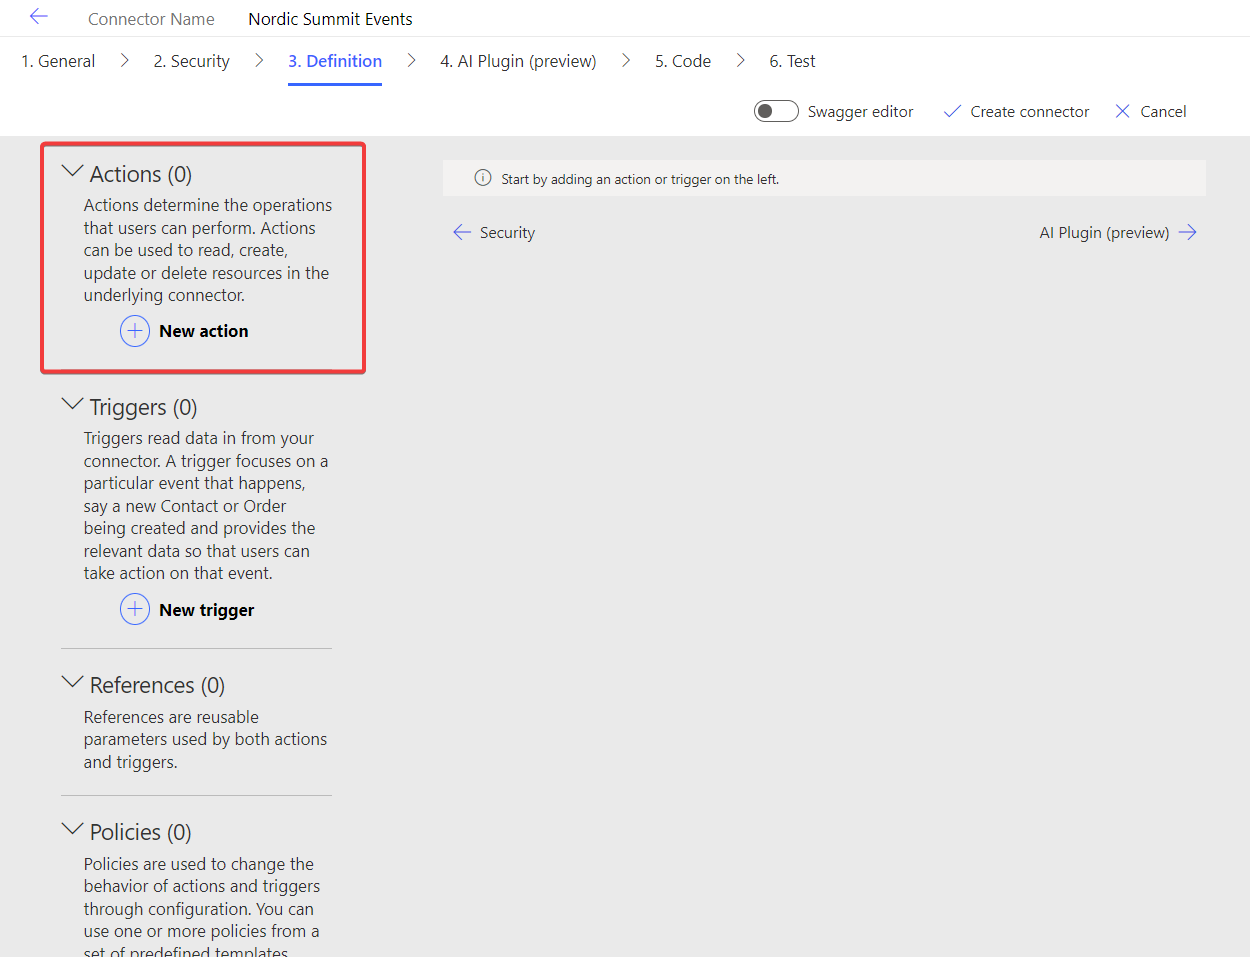The image size is (1250, 957).
Task: Click the Nordic Summit Events connector name field
Action: (330, 19)
